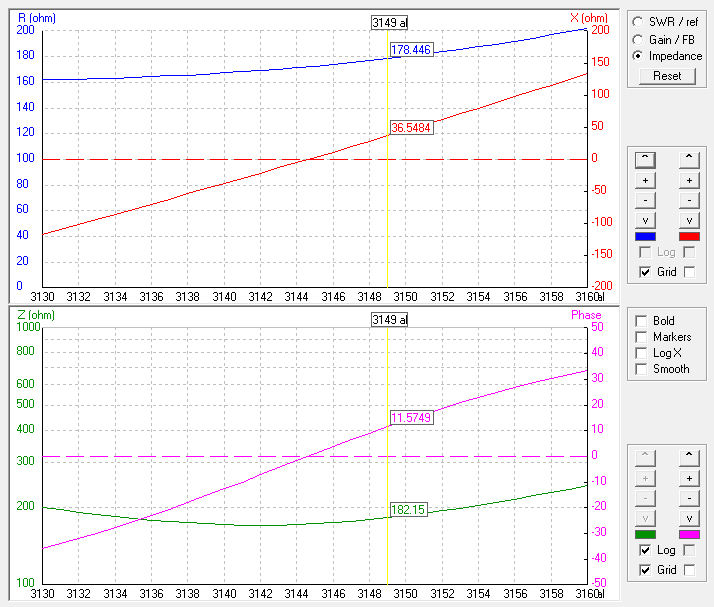Enable the Bold checkbox
Screen dimensions: 714x607
click(x=641, y=321)
